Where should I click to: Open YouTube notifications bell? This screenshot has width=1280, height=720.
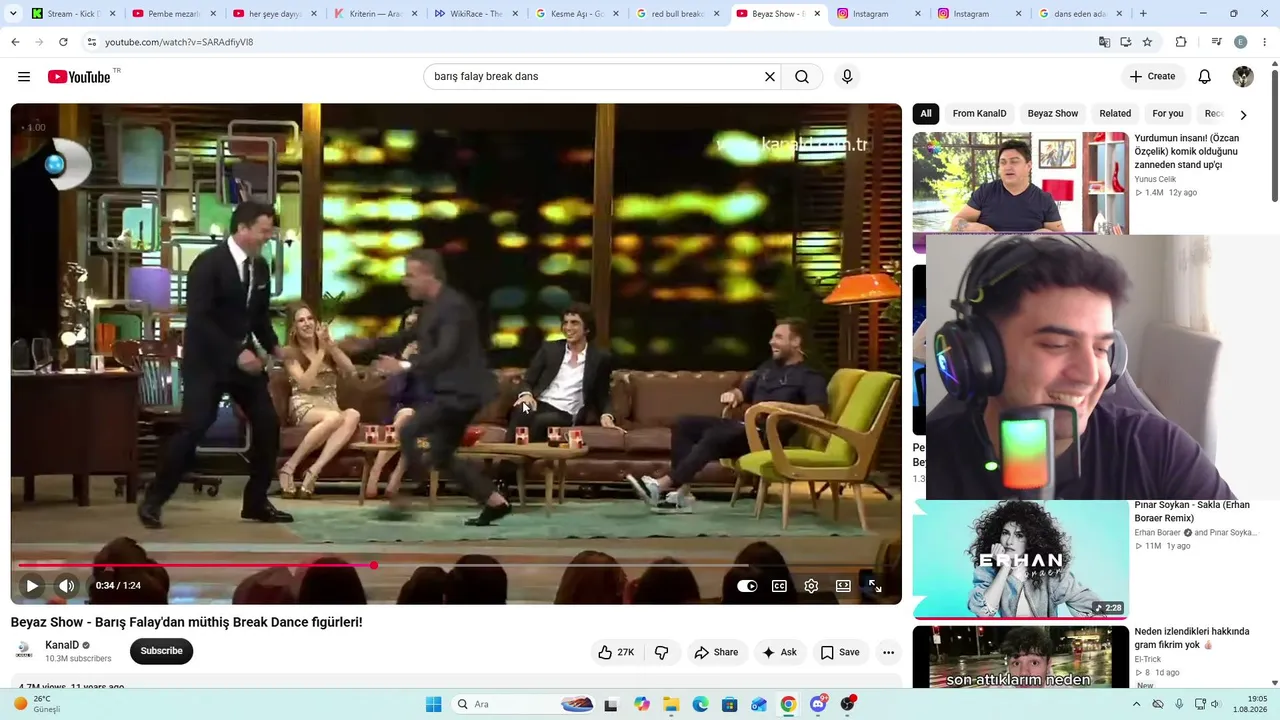tap(1205, 77)
